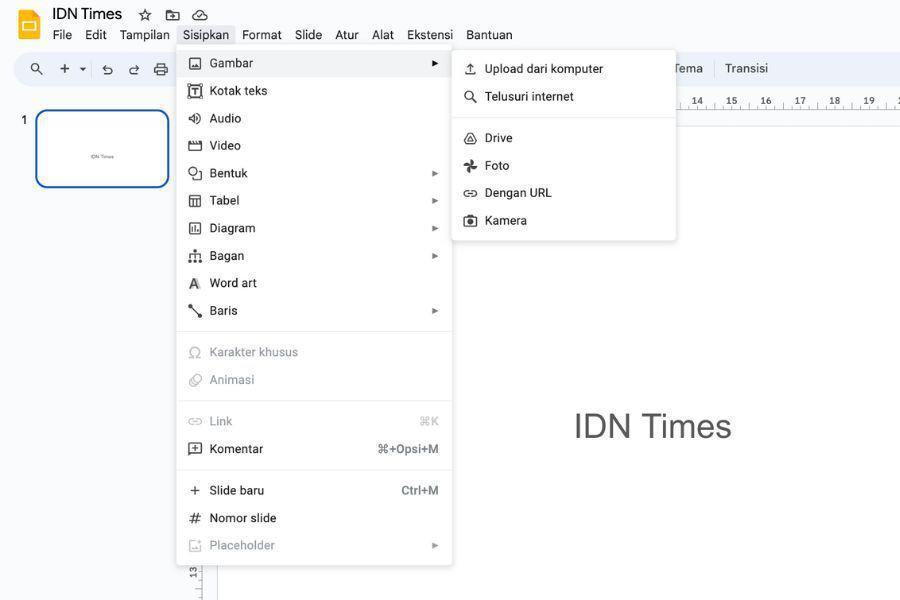Insert a Slide baru

(x=314, y=490)
